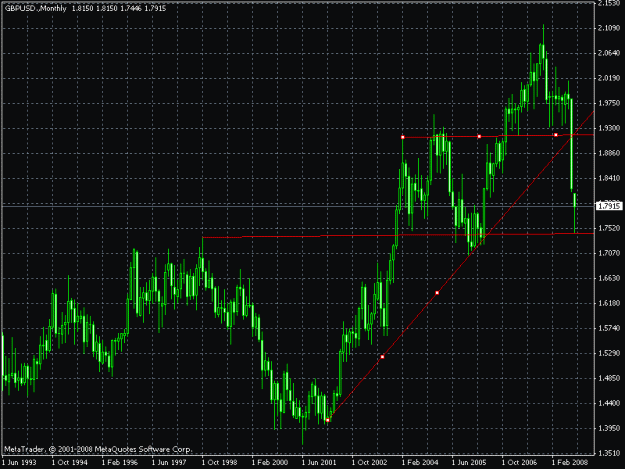
Task: Click the 1.9750 price scale label
Action: pyautogui.click(x=609, y=104)
